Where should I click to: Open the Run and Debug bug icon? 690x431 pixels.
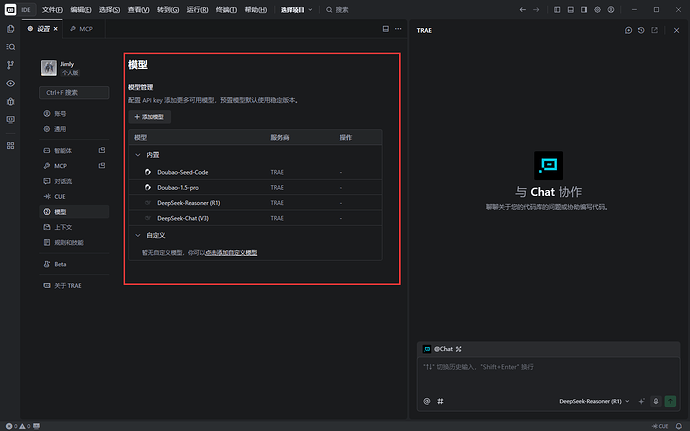11,102
